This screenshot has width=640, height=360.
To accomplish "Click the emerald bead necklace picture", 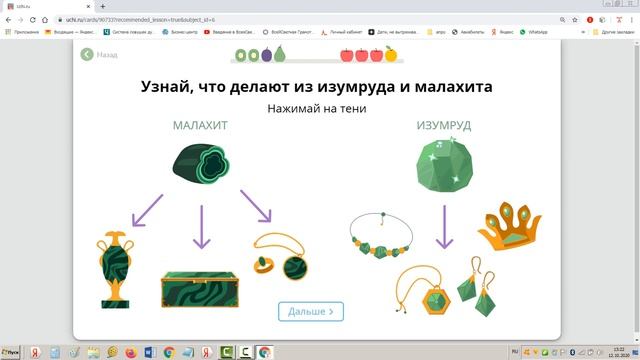I will coord(381,236).
